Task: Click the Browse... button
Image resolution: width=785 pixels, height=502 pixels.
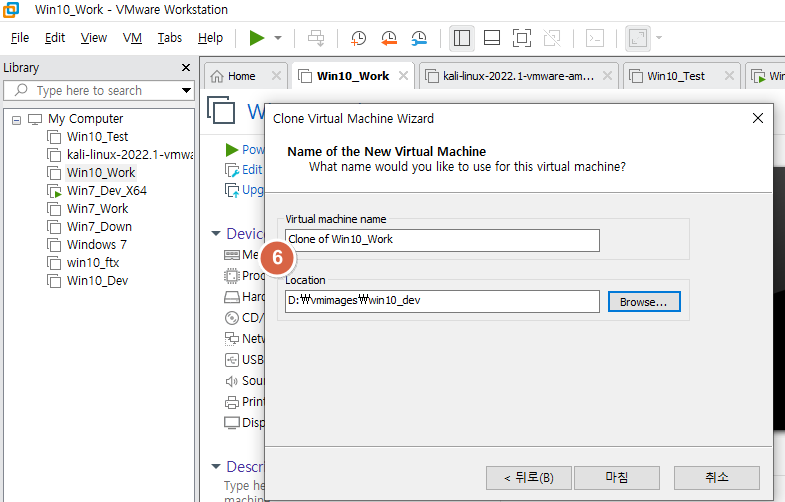Action: coord(644,301)
